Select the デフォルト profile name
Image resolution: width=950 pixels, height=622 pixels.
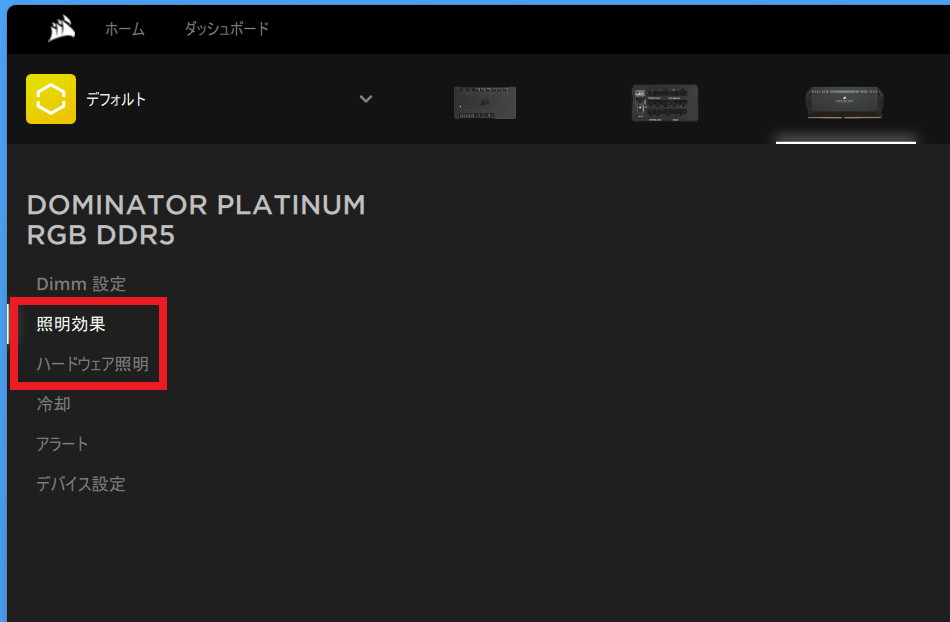pyautogui.click(x=116, y=99)
